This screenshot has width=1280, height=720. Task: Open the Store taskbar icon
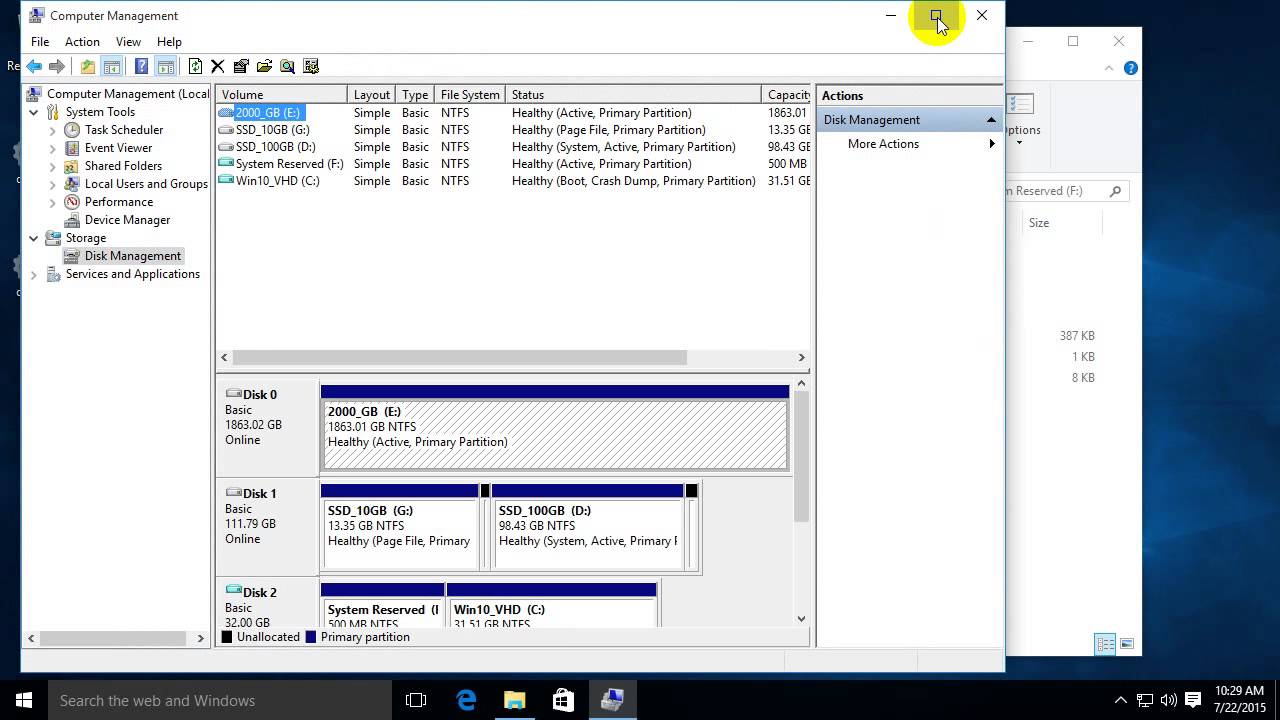point(563,700)
